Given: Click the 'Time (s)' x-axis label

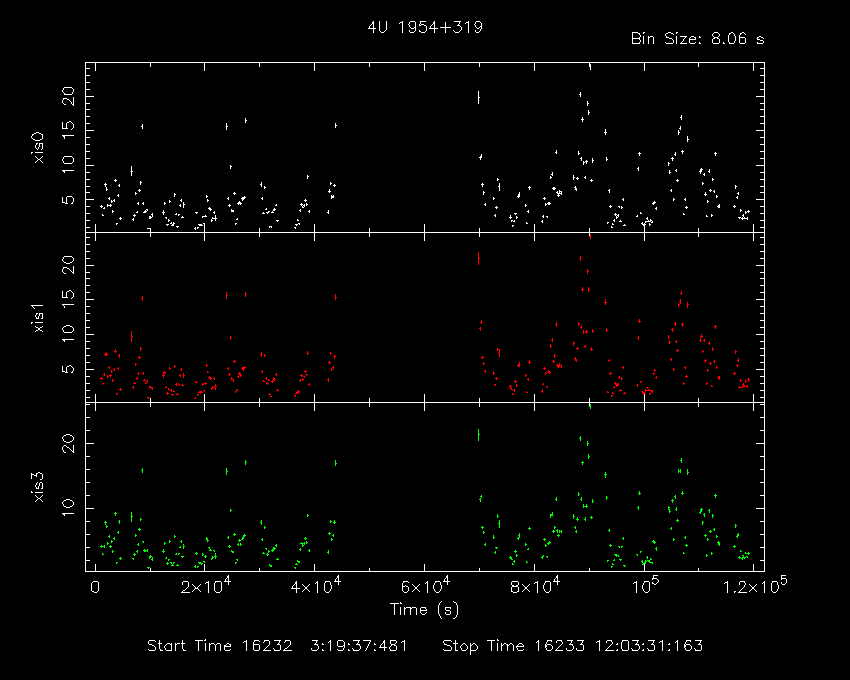Looking at the screenshot, I should [x=424, y=610].
